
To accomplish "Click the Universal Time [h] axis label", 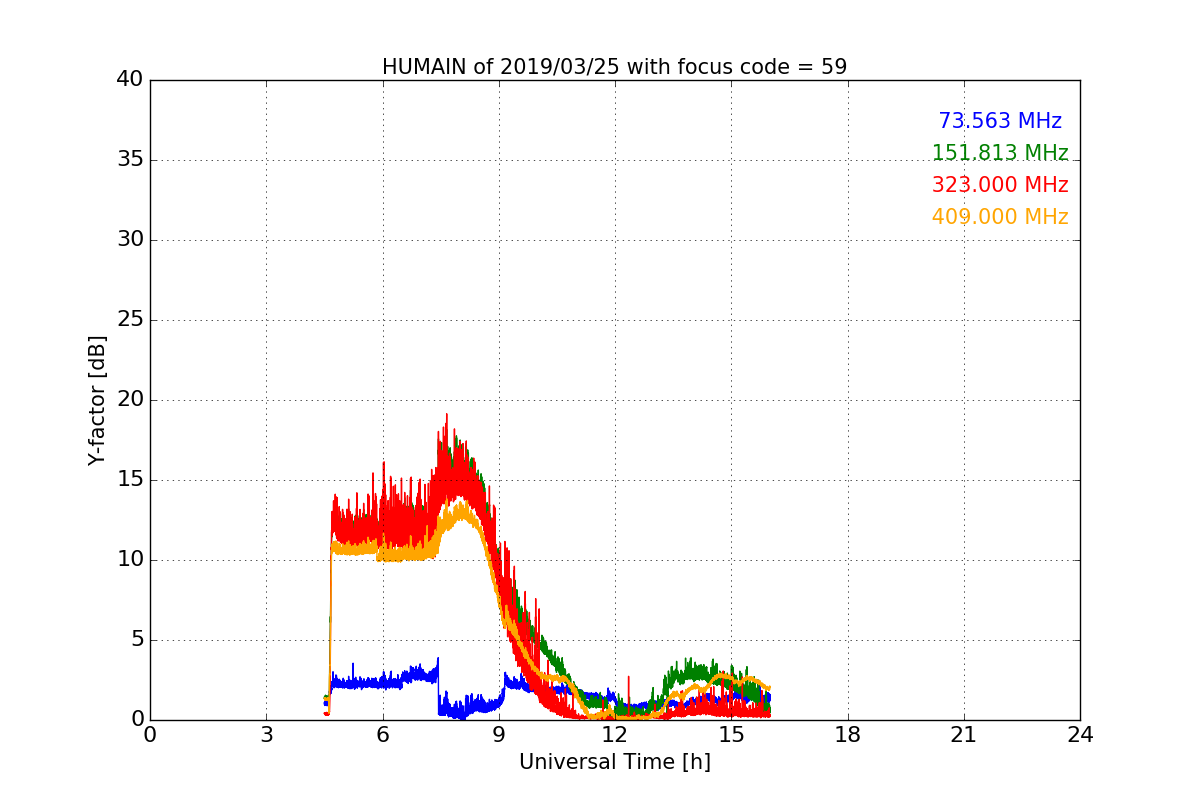I will (615, 762).
